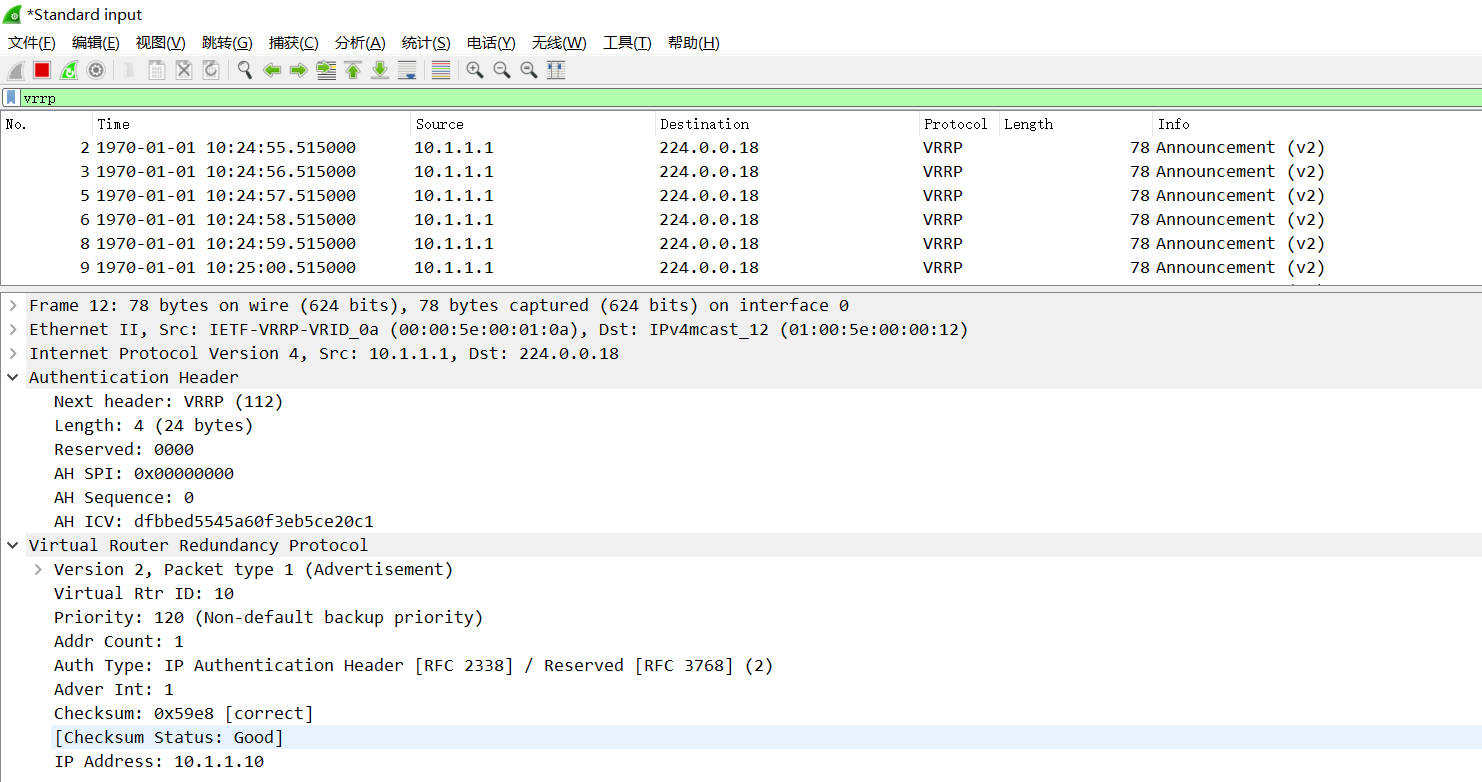Expand the Ethernet II tree node
This screenshot has height=782, width=1482.
(13, 329)
